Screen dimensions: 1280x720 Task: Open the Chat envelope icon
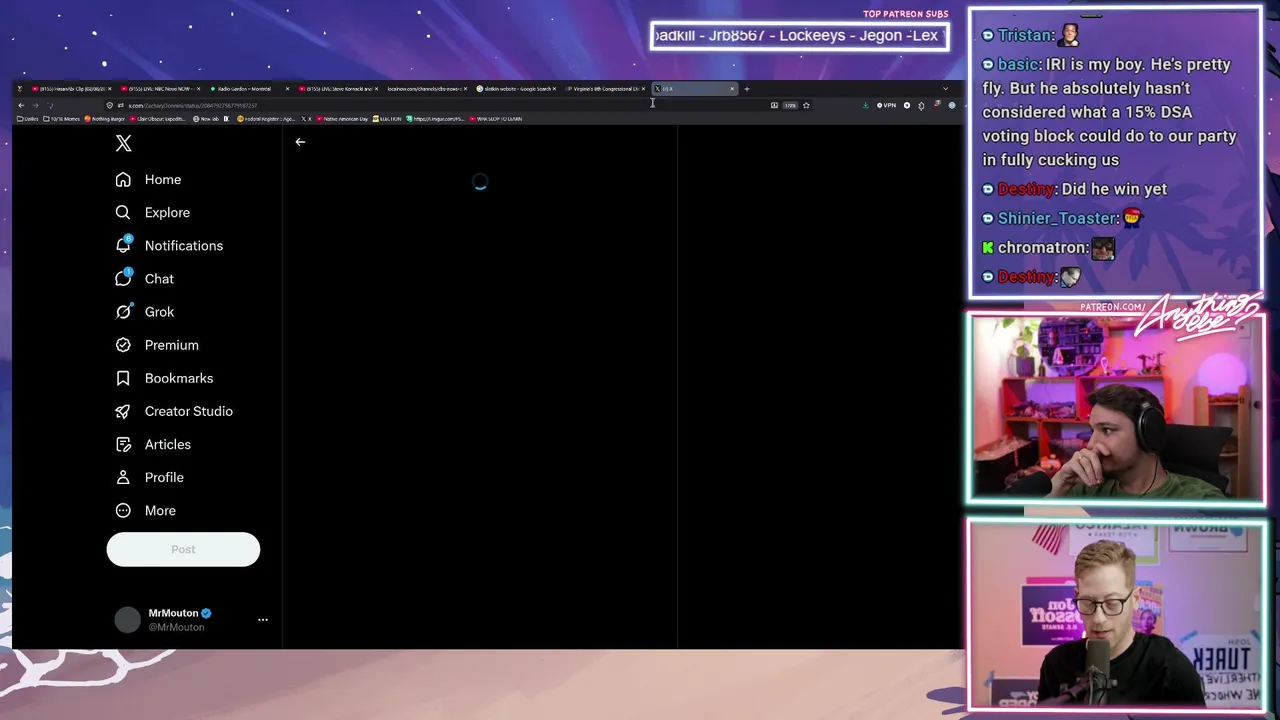[123, 279]
